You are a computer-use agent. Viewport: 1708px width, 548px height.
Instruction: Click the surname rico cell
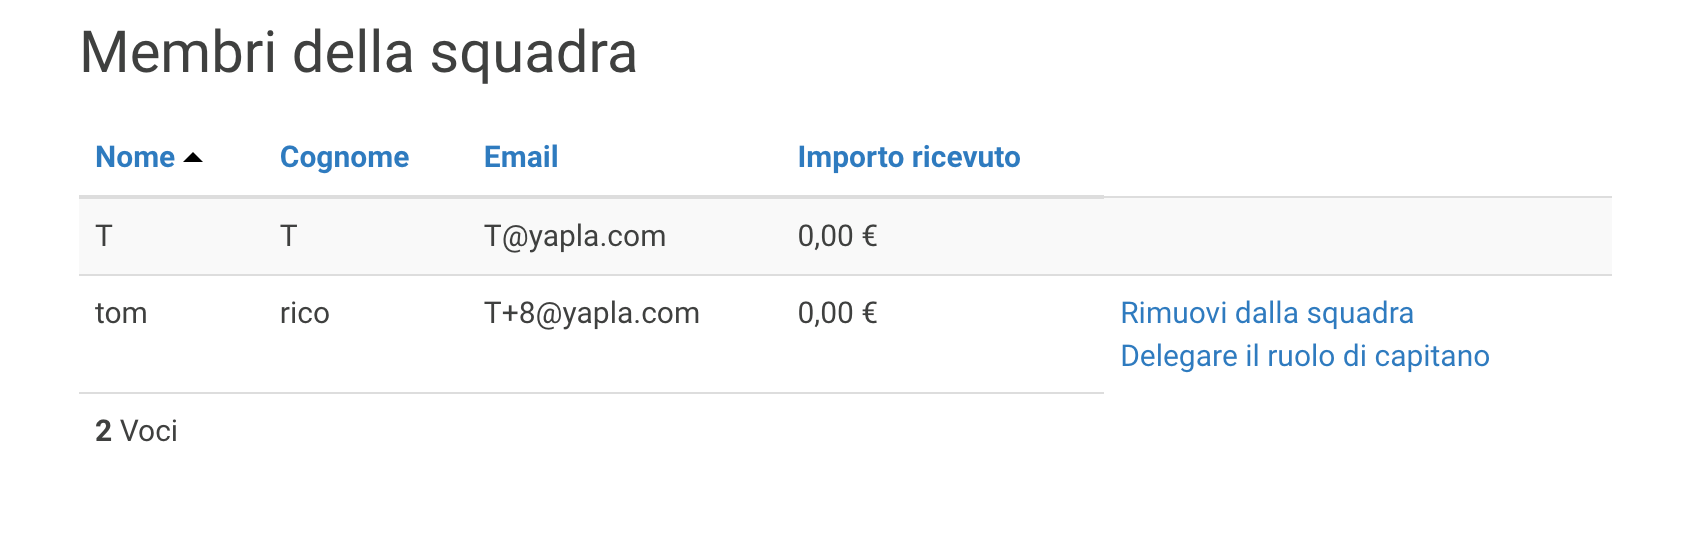point(304,313)
